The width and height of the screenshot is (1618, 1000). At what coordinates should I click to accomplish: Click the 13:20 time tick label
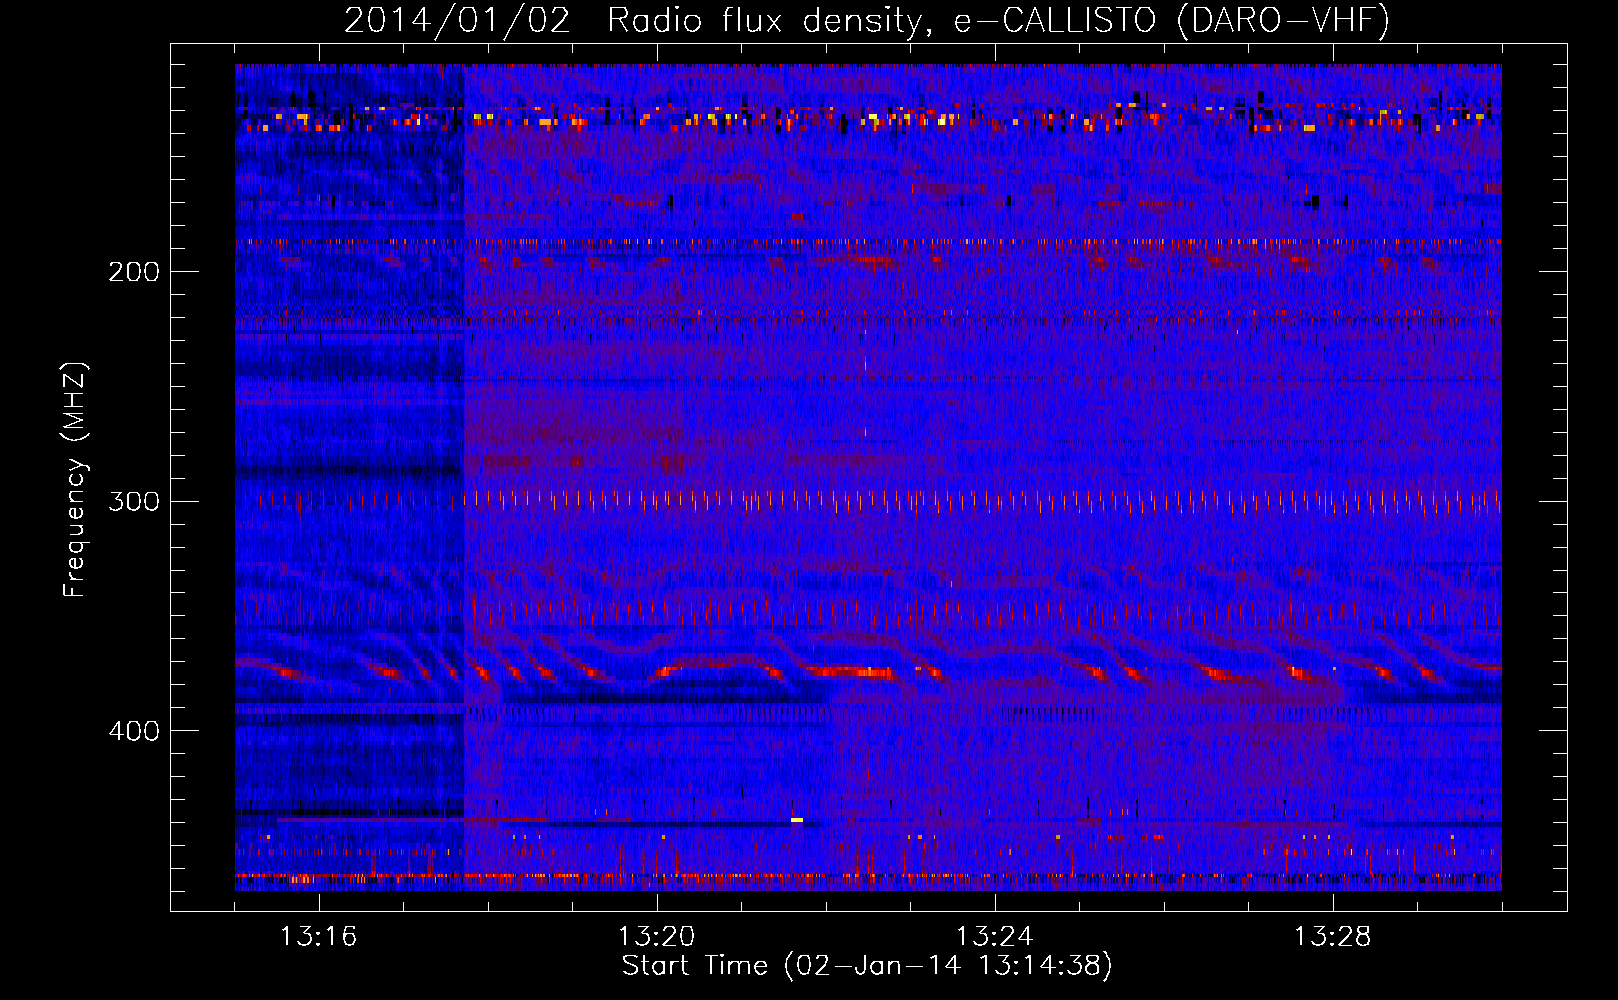click(656, 937)
